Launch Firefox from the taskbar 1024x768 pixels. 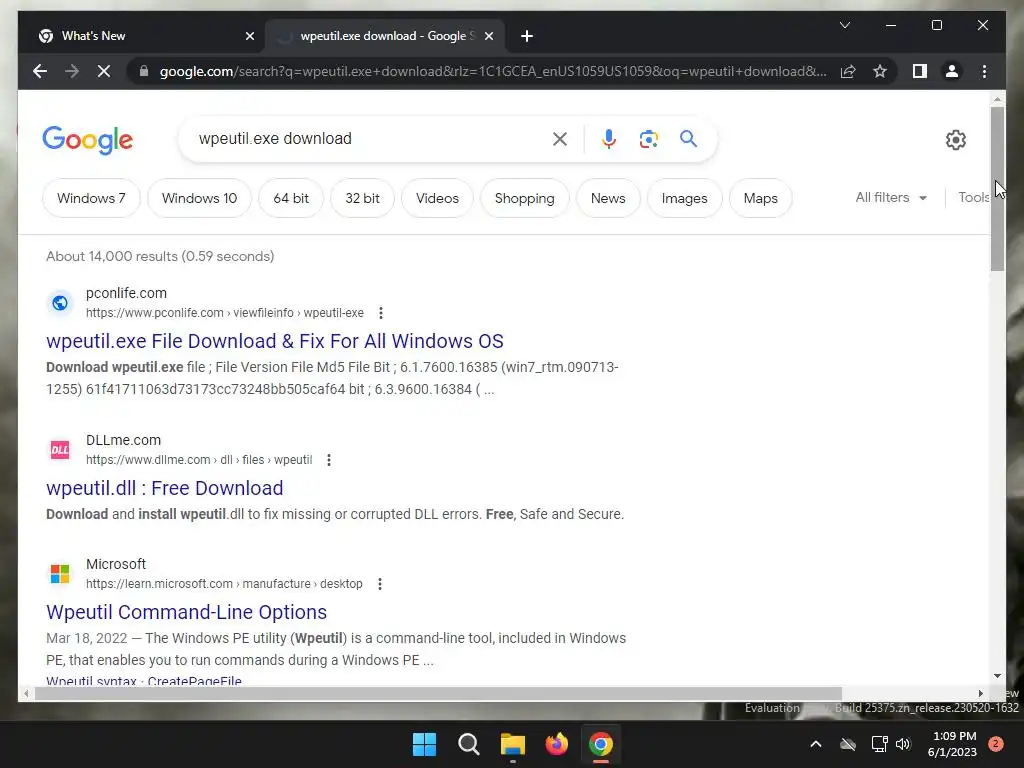[x=556, y=744]
